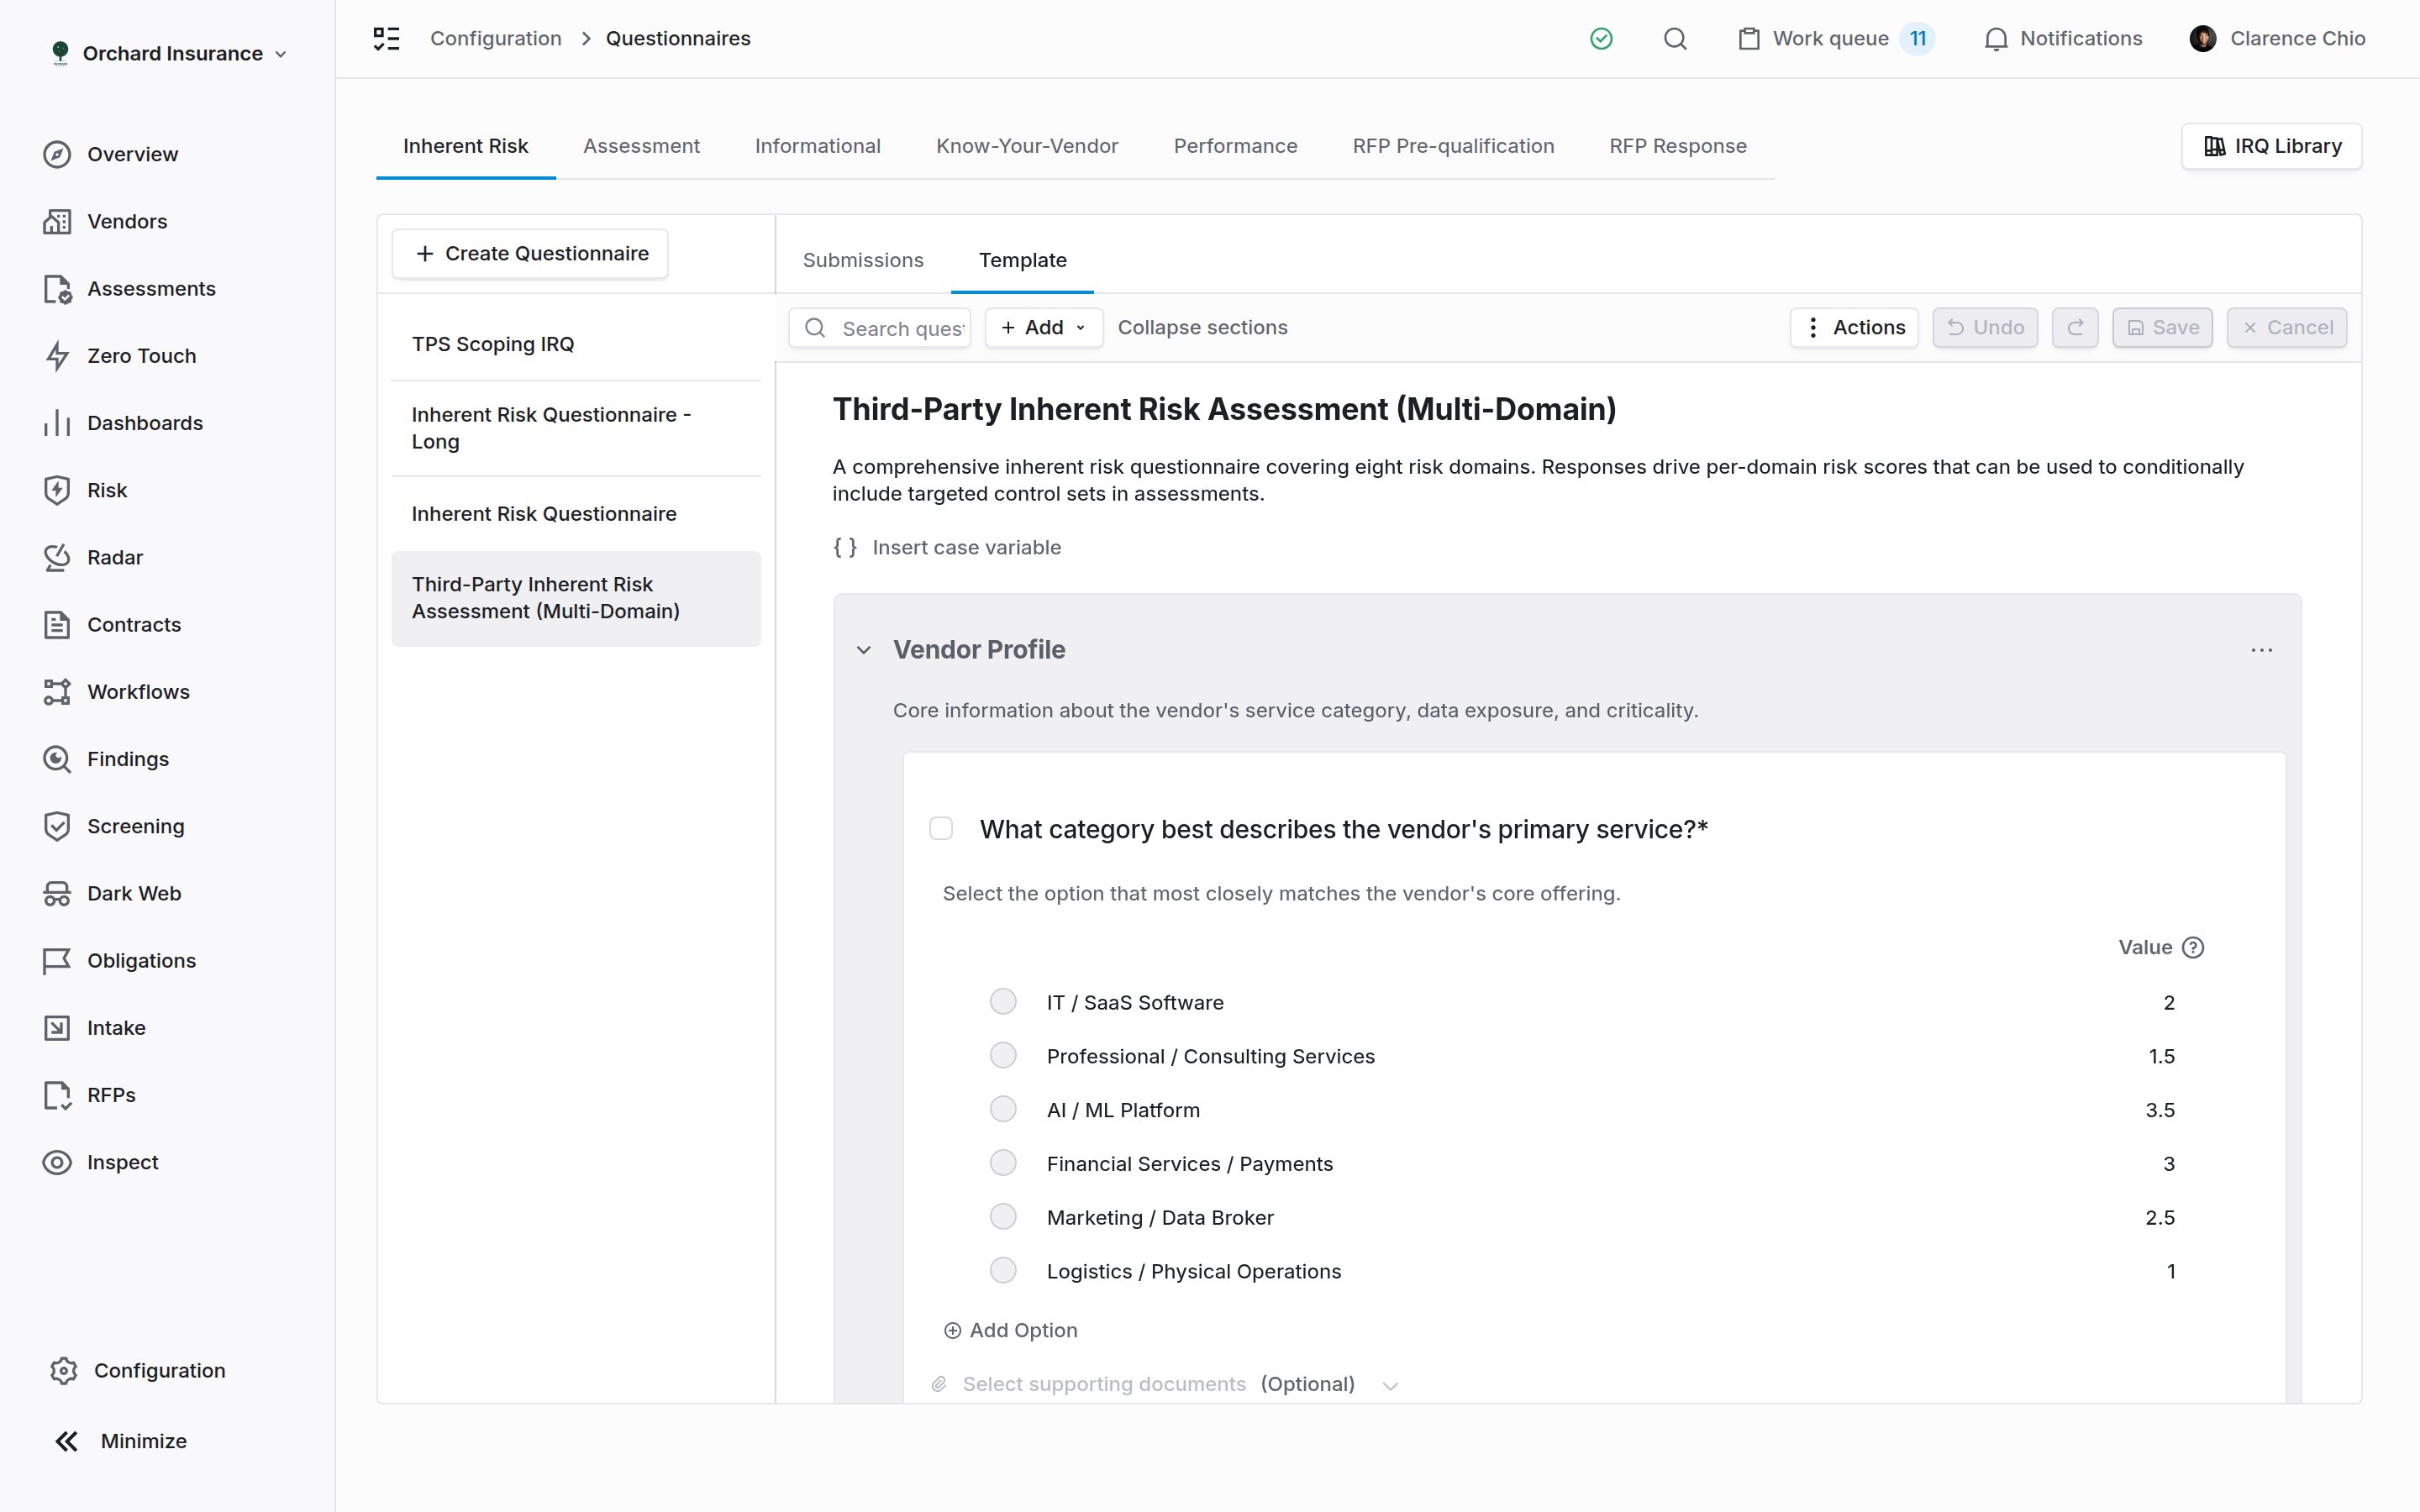Image resolution: width=2420 pixels, height=1512 pixels.
Task: Select Inherent Risk Questionnaire - Long
Action: coord(576,428)
